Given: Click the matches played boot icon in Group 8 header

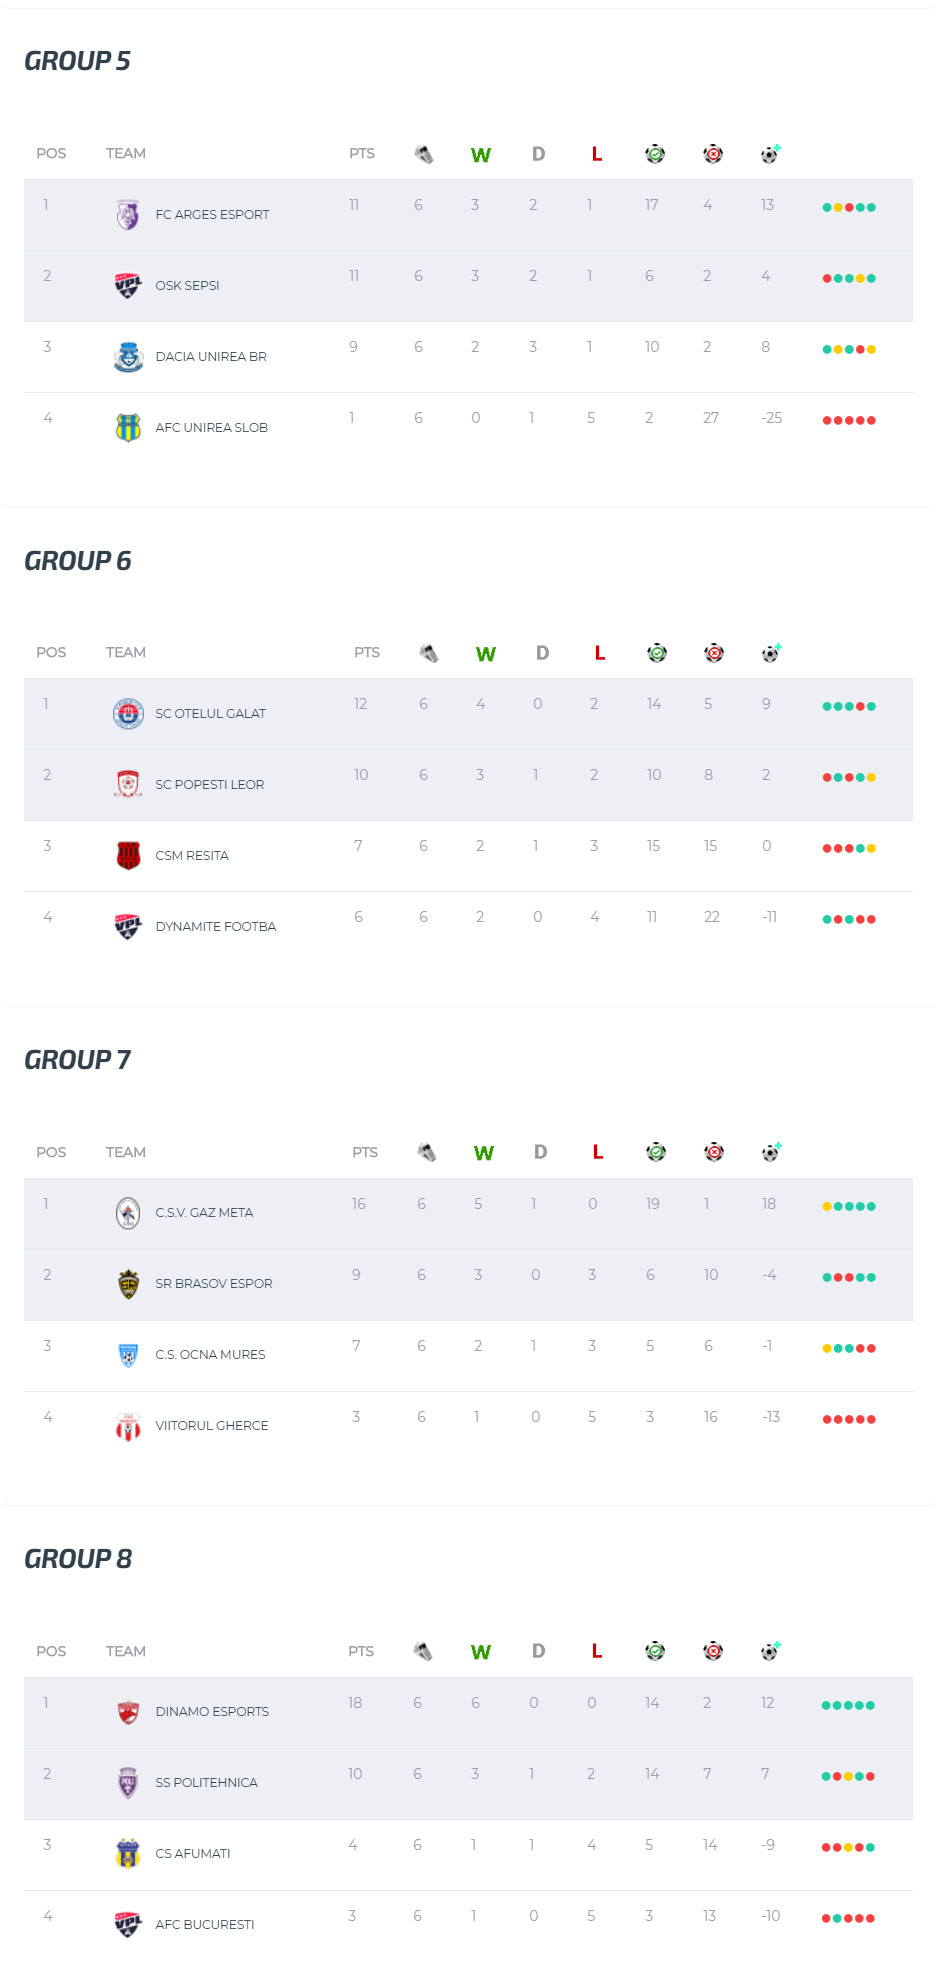Looking at the screenshot, I should click(423, 1651).
